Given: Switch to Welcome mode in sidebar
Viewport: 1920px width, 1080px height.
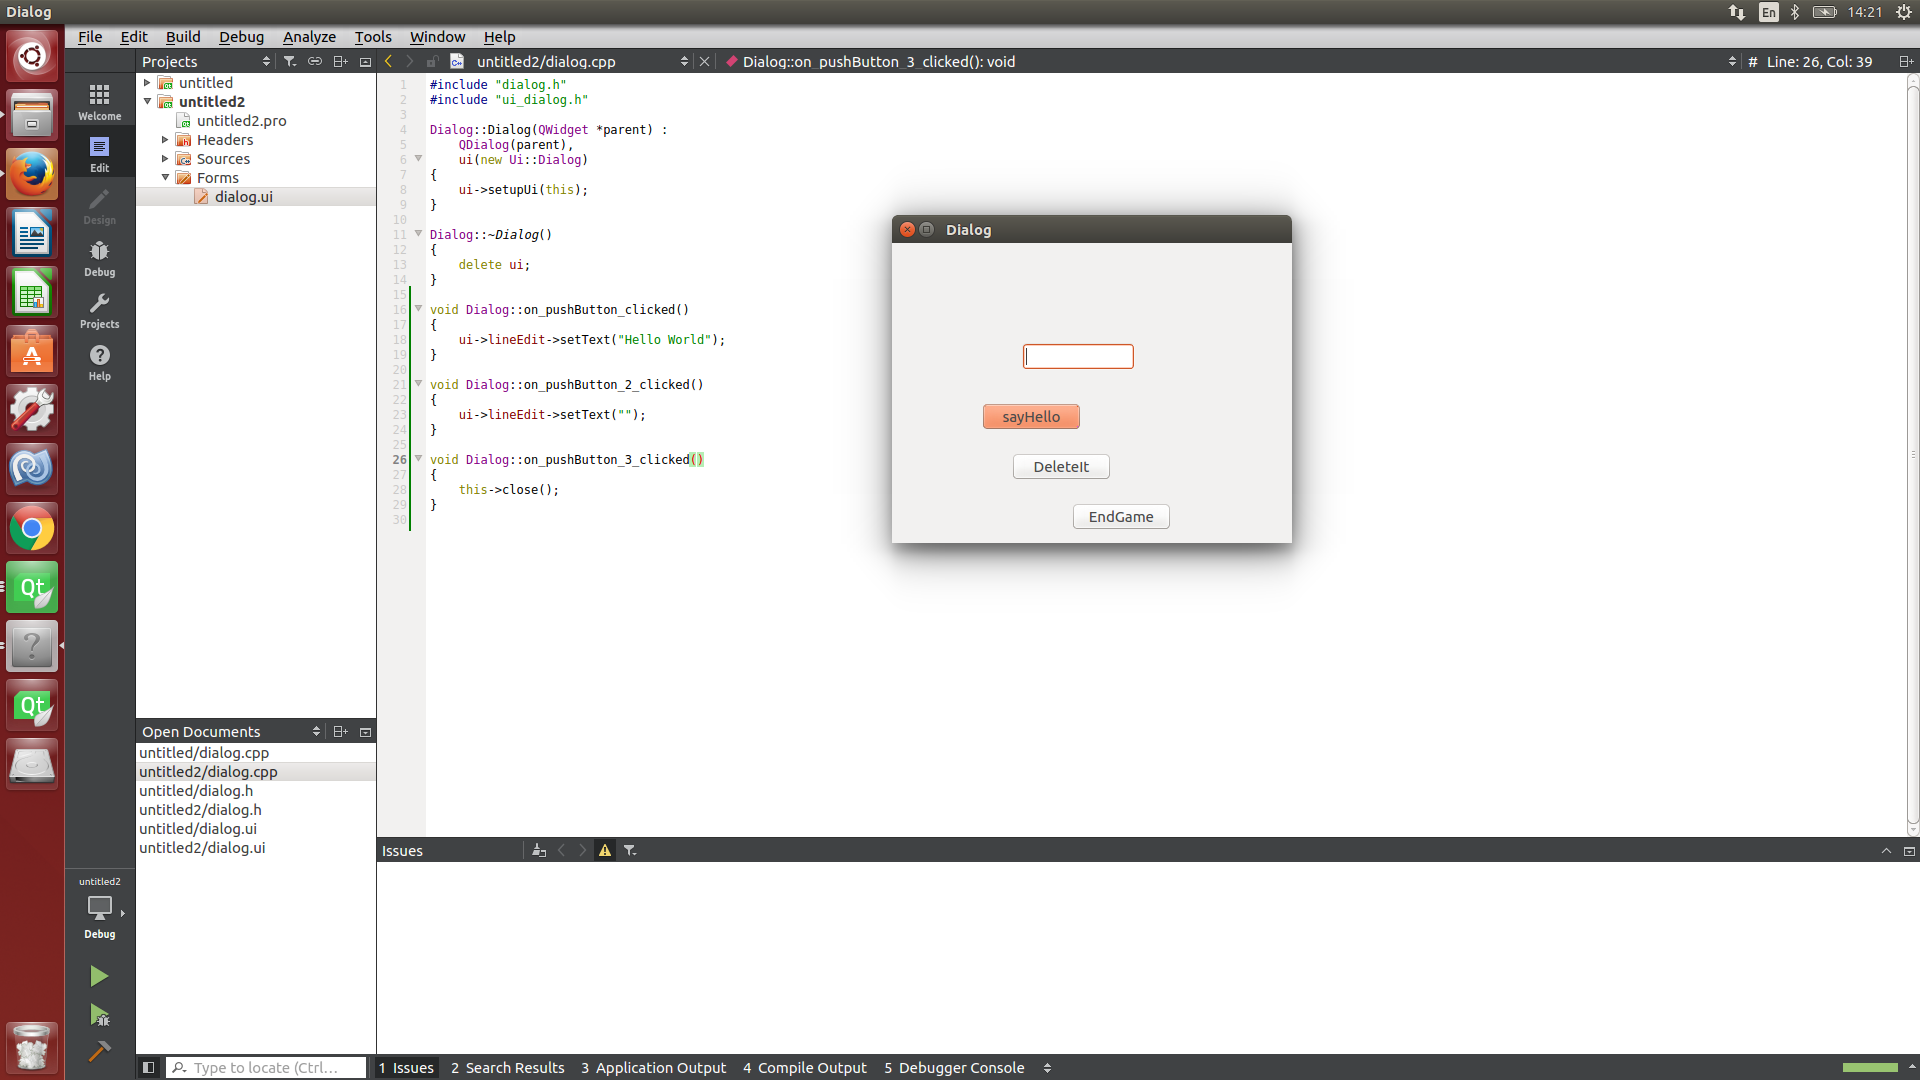Looking at the screenshot, I should 99,101.
